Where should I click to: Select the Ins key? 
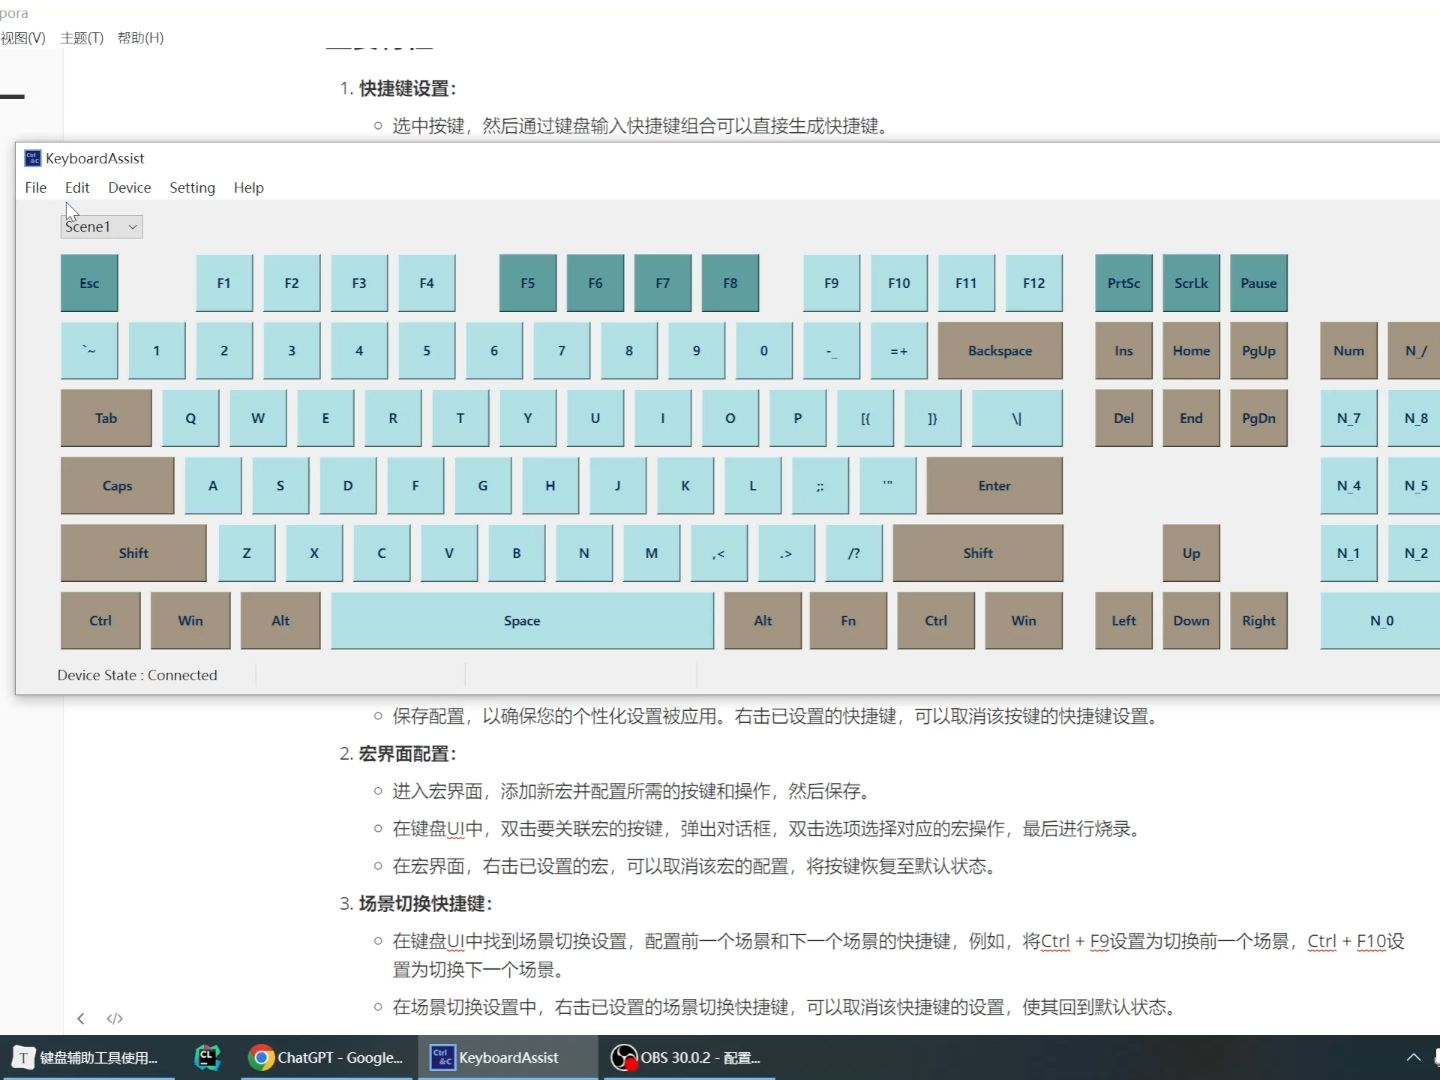1124,351
